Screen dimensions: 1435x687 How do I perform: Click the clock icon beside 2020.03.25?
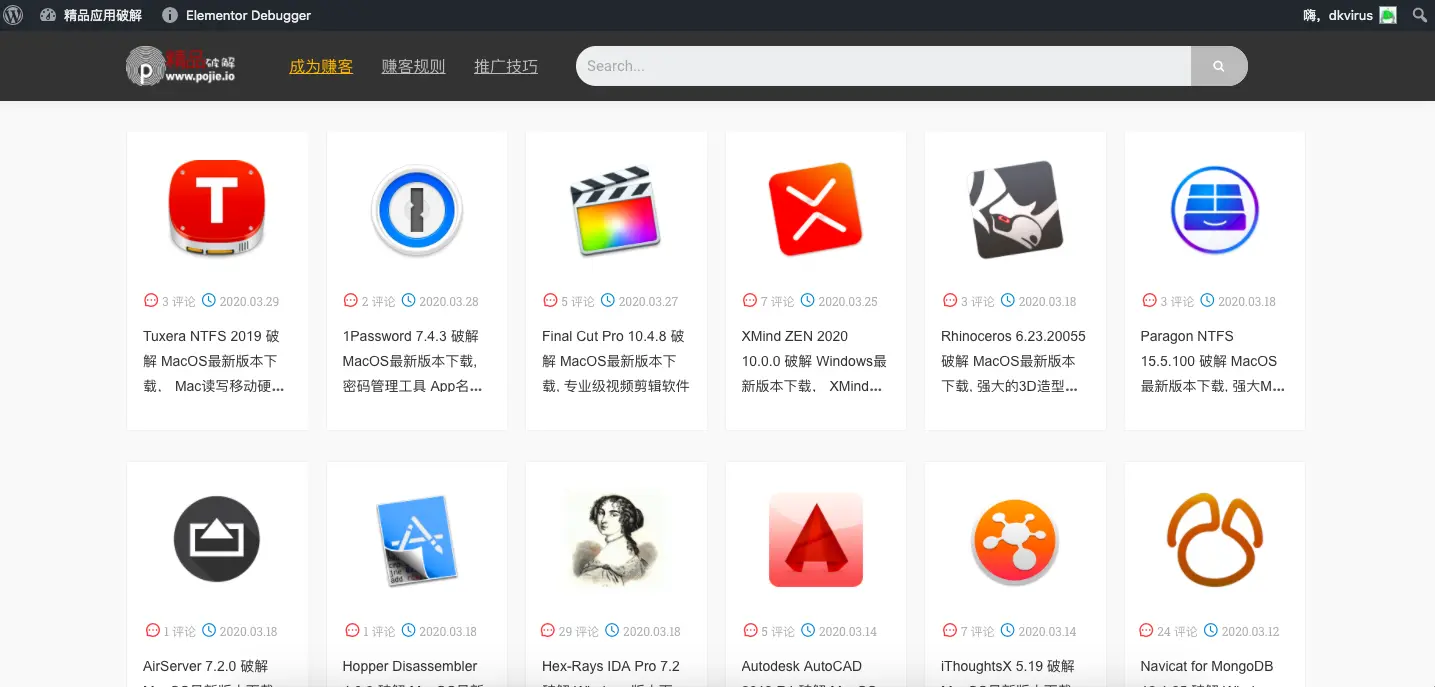coord(808,300)
